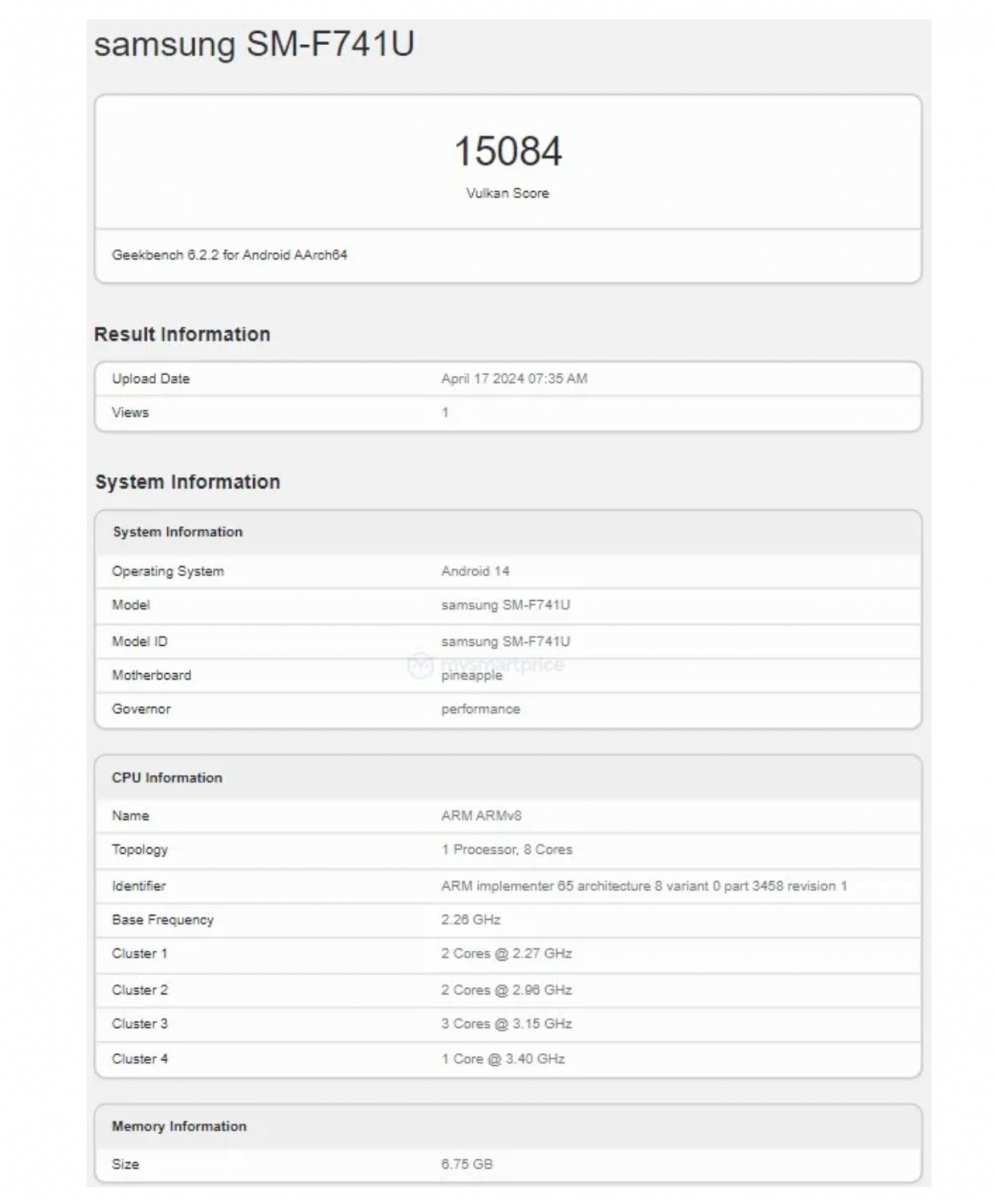Select the pineapple motherboard value
Image resolution: width=995 pixels, height=1200 pixels.
(472, 676)
